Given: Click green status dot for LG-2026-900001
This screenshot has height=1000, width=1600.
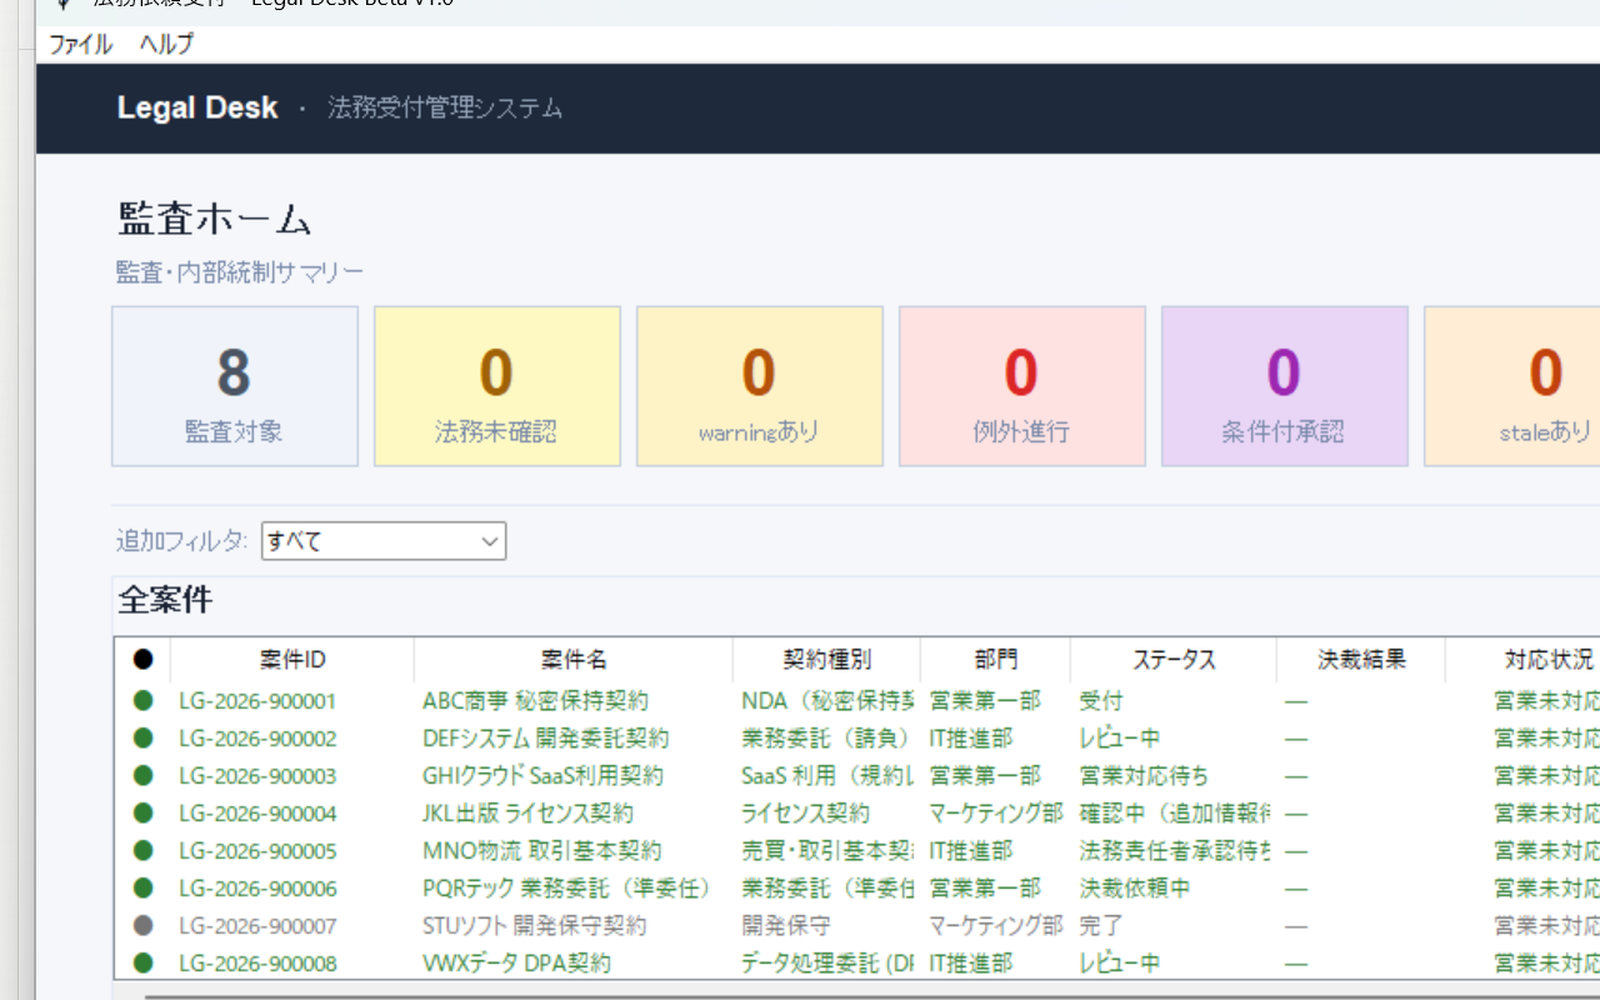Looking at the screenshot, I should tap(143, 701).
